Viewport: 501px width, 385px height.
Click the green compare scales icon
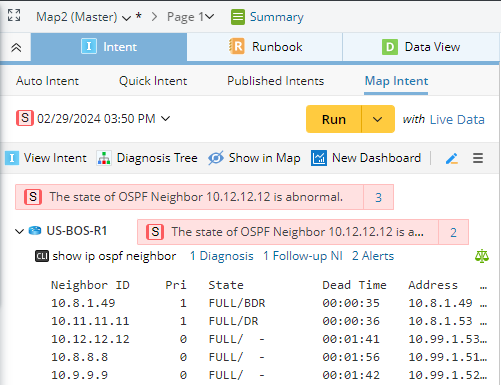click(482, 256)
